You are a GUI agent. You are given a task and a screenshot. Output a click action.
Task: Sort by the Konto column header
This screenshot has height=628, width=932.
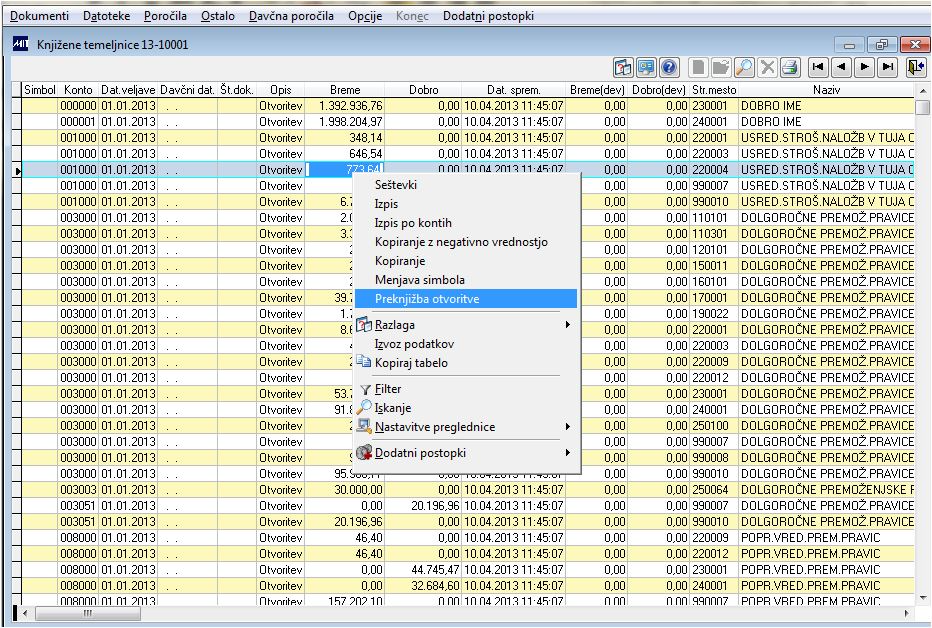pyautogui.click(x=78, y=90)
